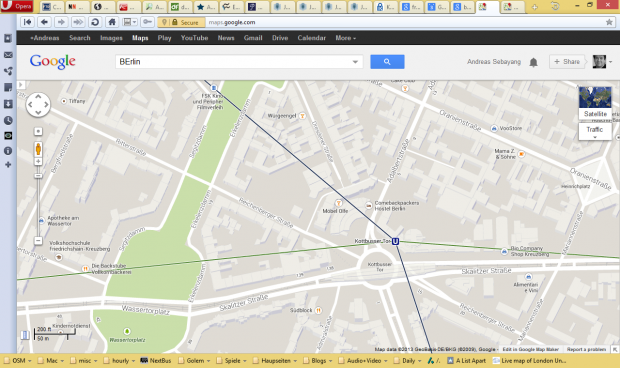This screenshot has height=368, width=620.
Task: Open the NextBus bookmark
Action: click(156, 360)
